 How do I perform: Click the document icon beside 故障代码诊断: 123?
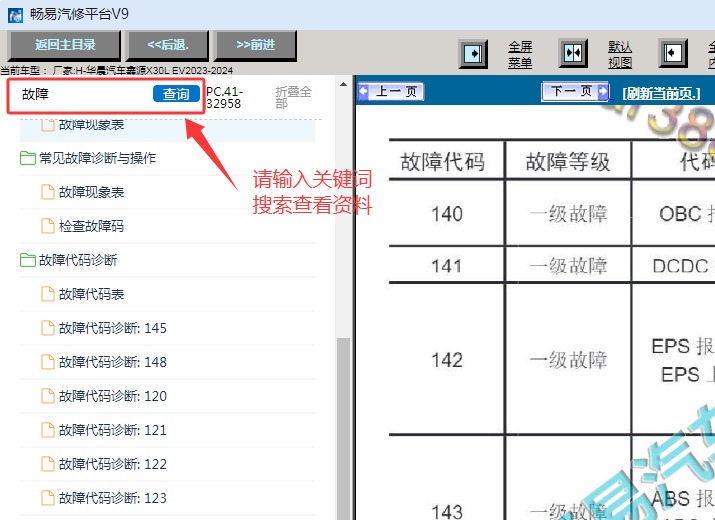48,498
